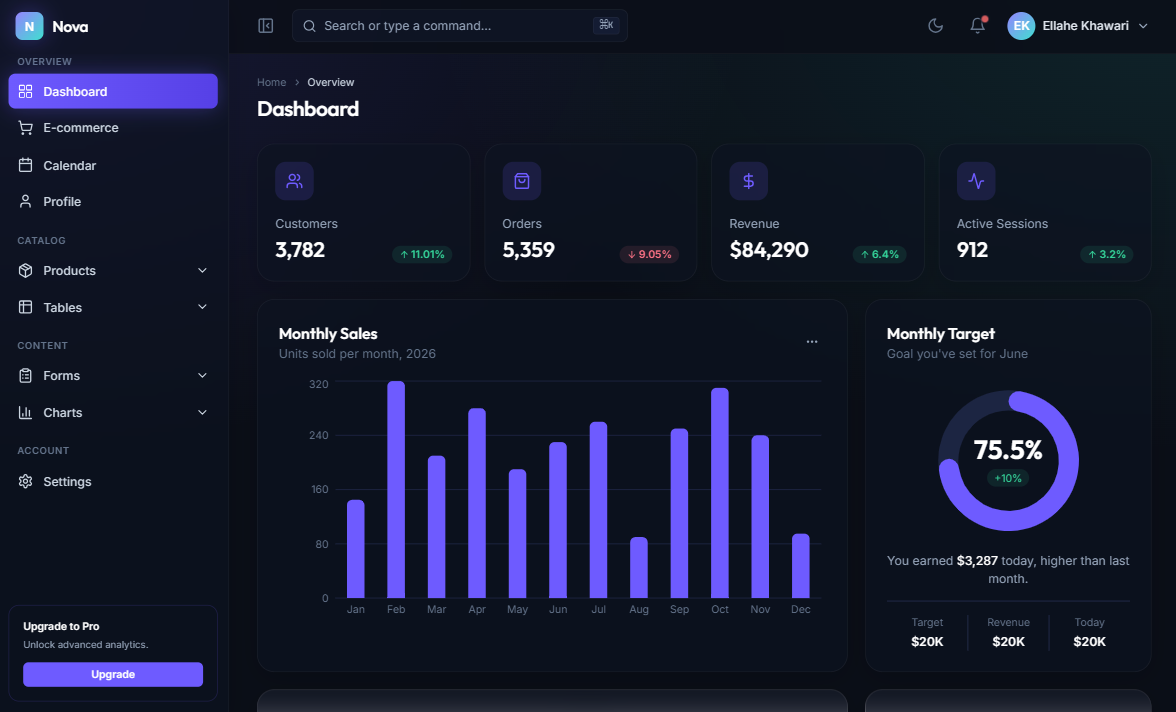Viewport: 1176px width, 712px height.
Task: Click the Today $20K figure
Action: [x=1089, y=641]
